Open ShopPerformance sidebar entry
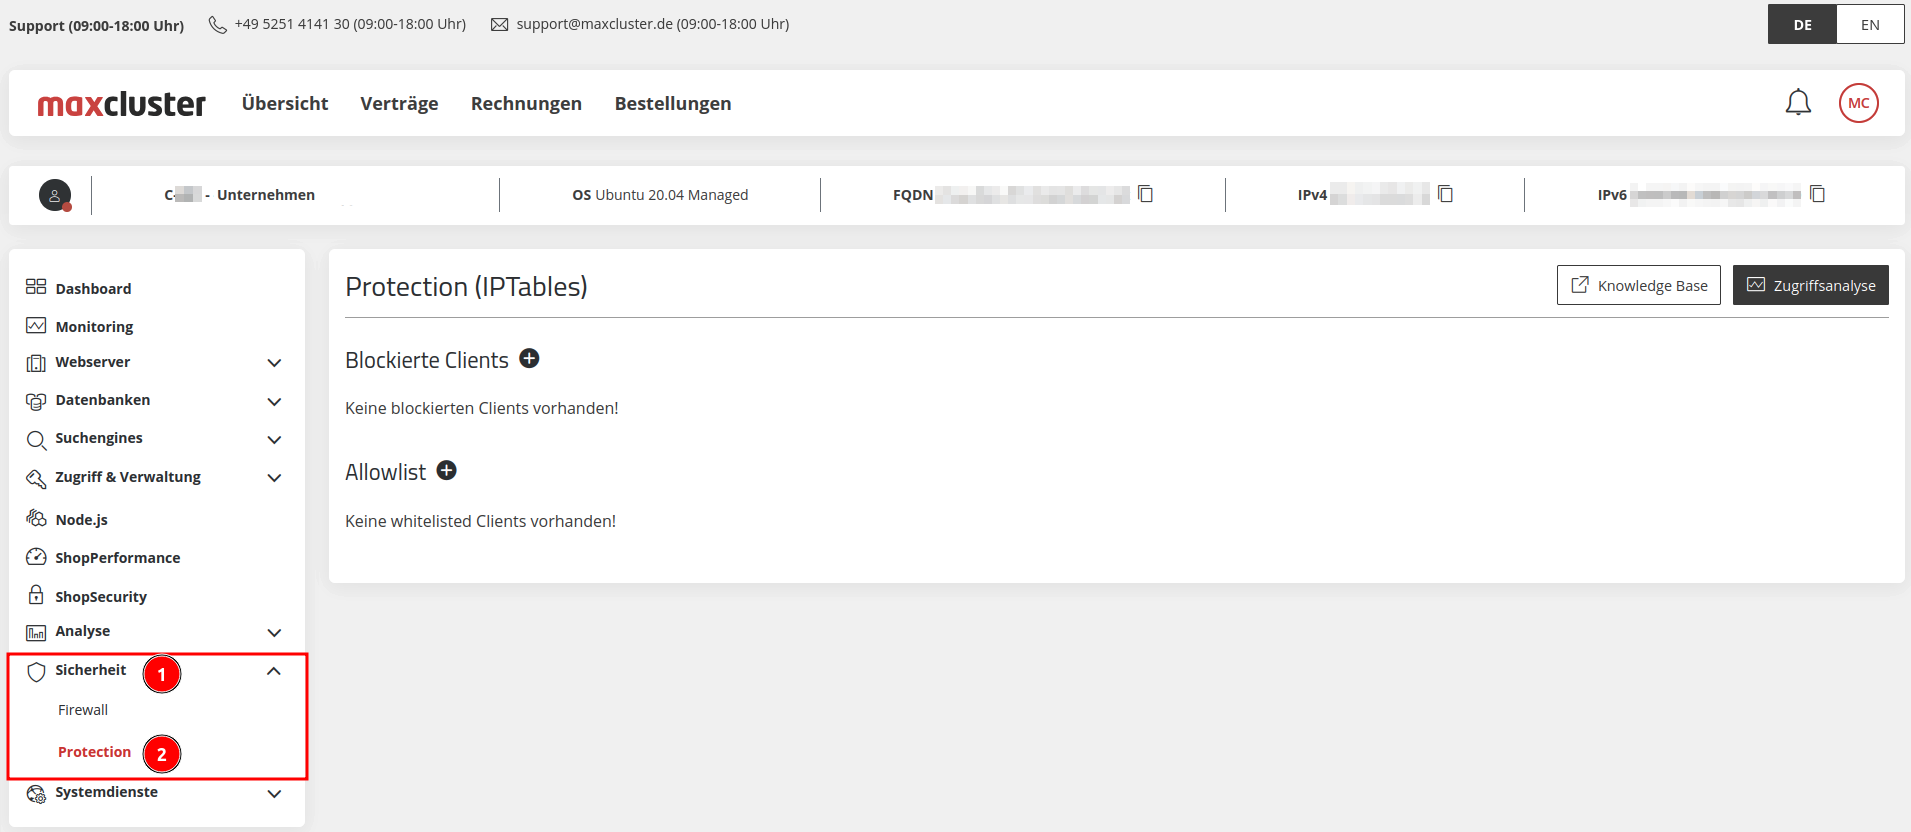Screen dimensions: 1911x832 tap(118, 558)
